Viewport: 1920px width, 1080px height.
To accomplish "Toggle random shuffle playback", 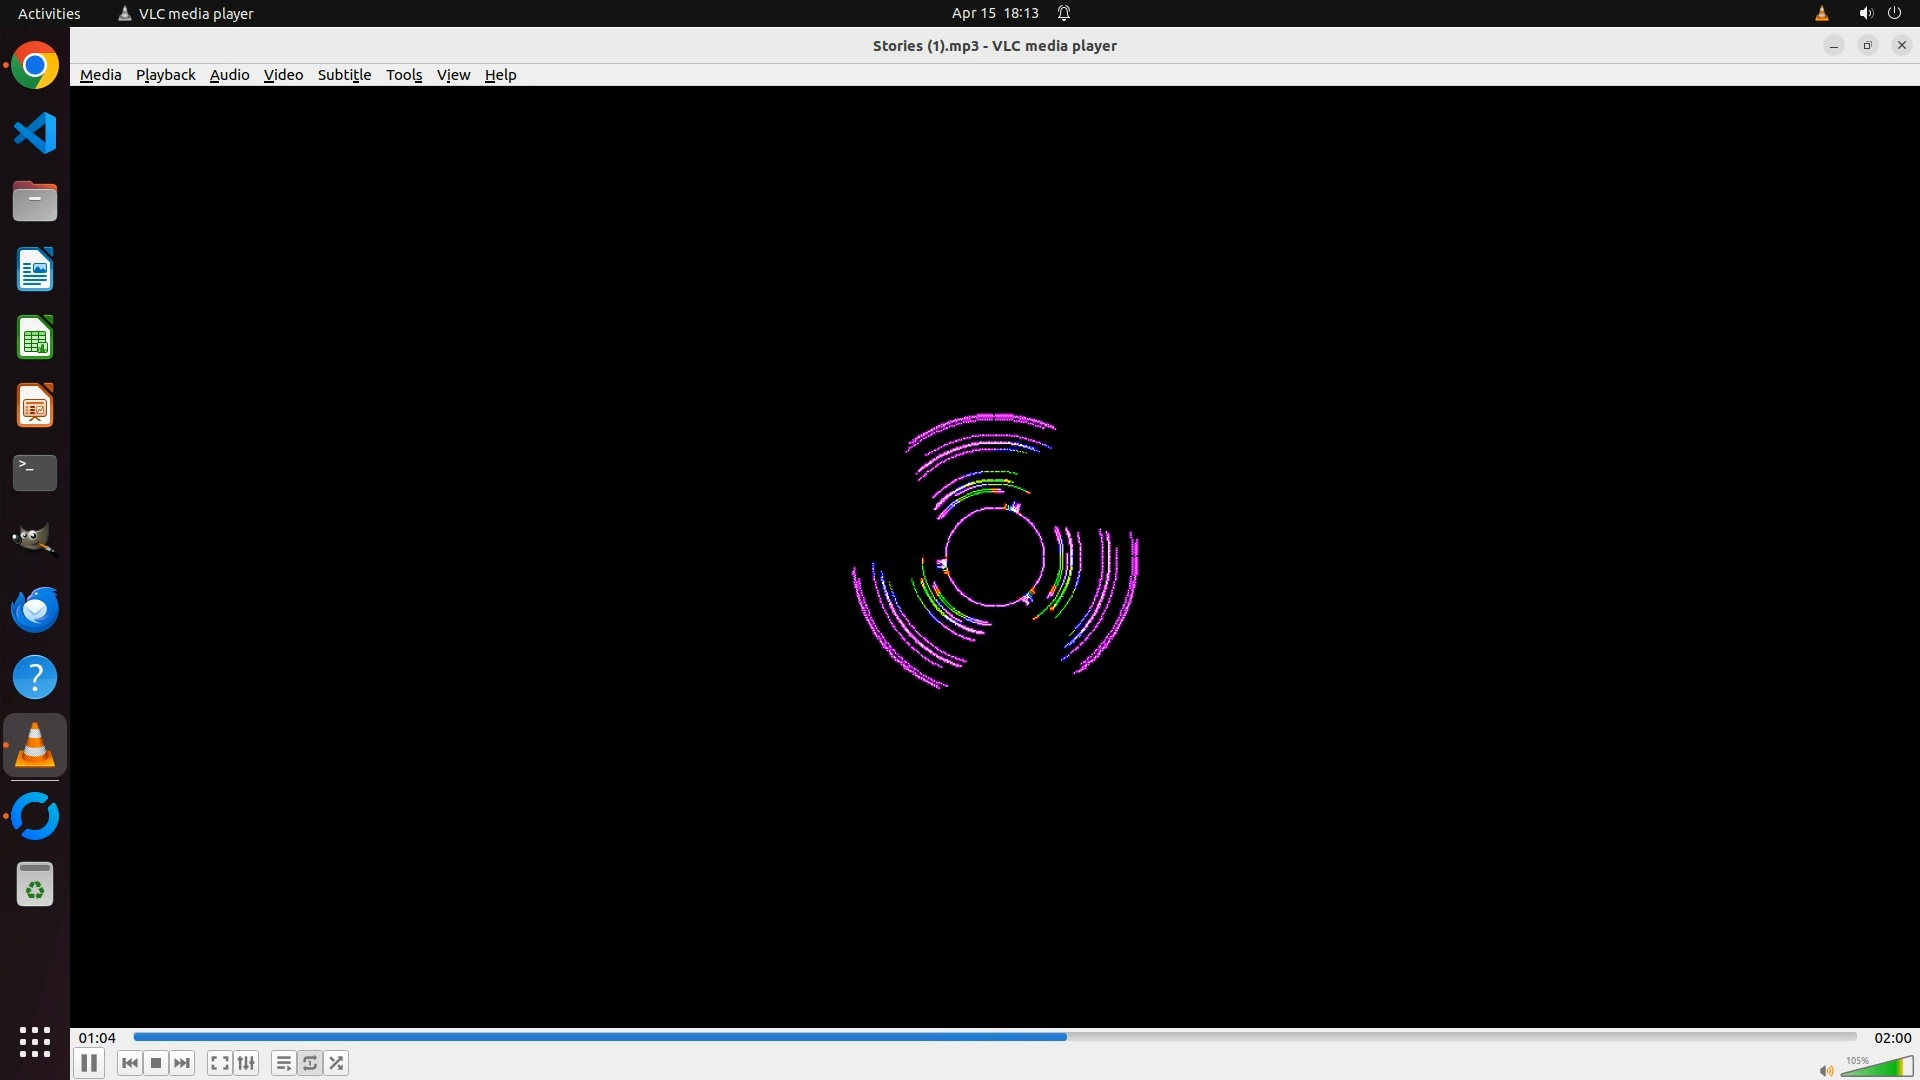I will coord(337,1063).
